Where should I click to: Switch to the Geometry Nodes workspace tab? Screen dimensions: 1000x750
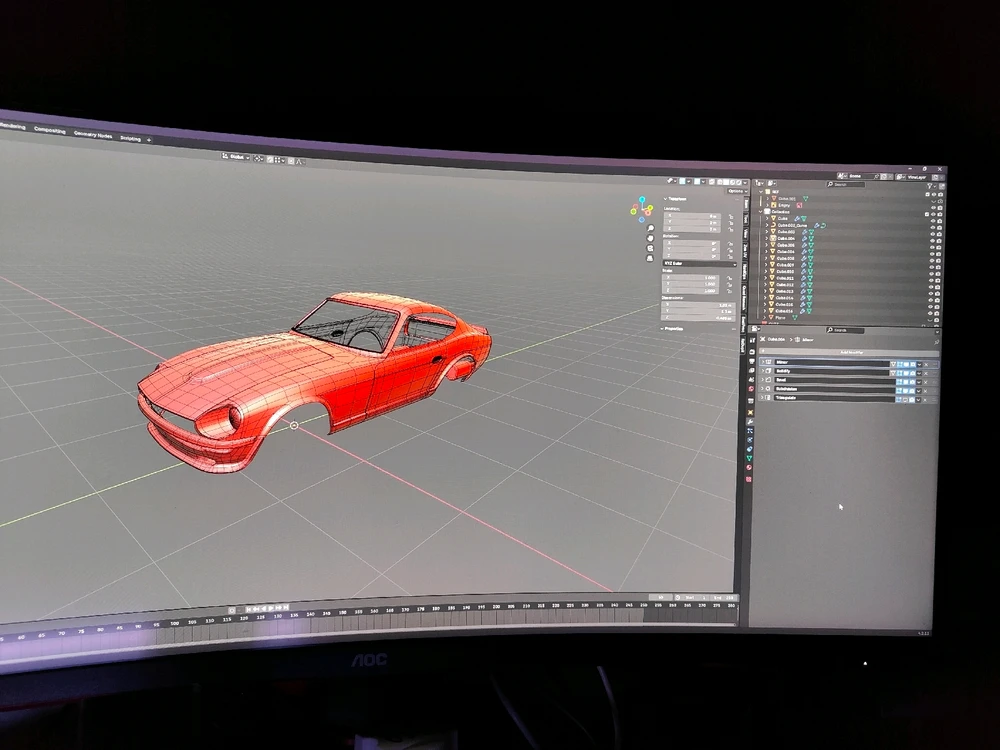pos(92,135)
